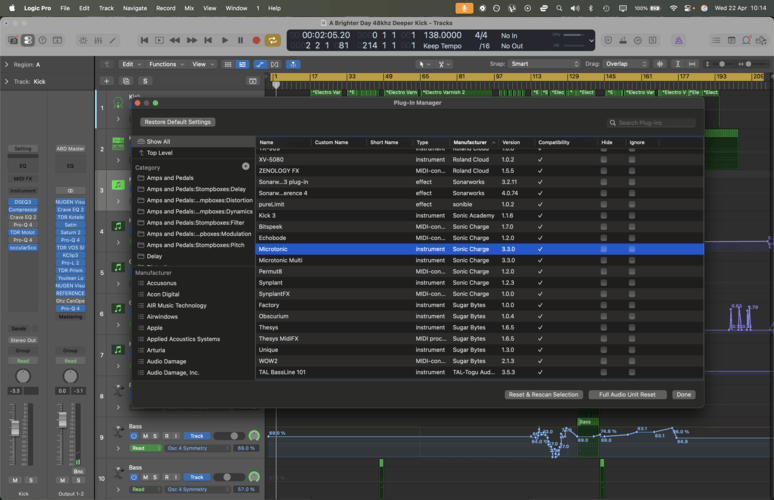Tick the Hide checkbox for Microtonic
This screenshot has width=774, height=500.
pos(604,249)
